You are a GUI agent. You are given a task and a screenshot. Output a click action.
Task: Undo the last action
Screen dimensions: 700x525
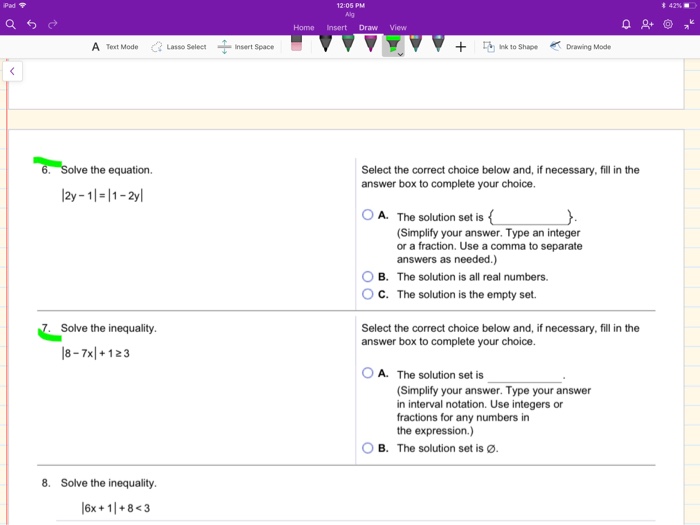click(x=32, y=24)
